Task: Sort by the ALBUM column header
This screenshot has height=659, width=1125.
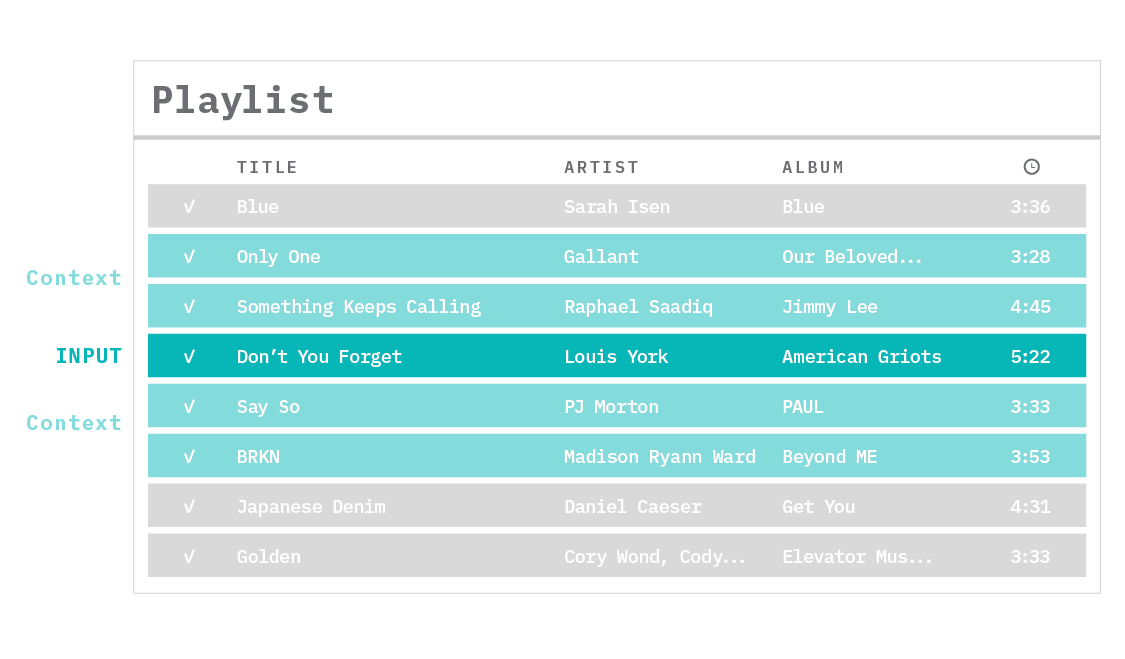Action: pyautogui.click(x=813, y=167)
